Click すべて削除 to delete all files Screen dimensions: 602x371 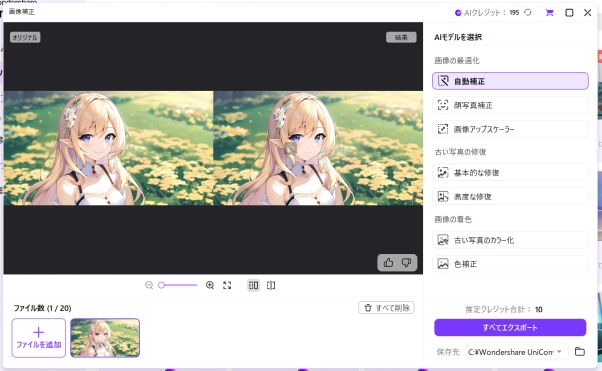(386, 308)
